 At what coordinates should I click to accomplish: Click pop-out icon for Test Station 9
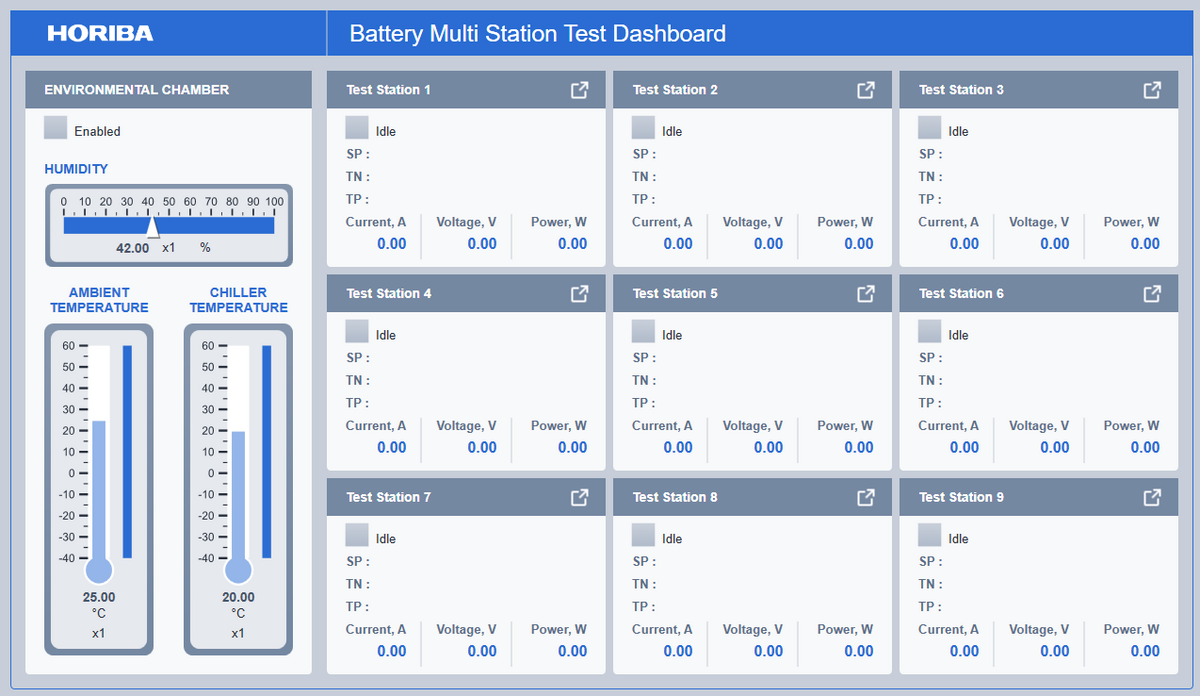[x=1152, y=497]
